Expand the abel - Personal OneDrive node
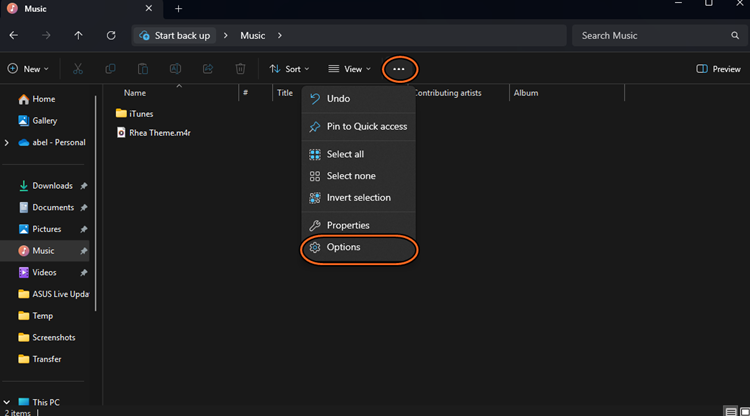This screenshot has height=416, width=750. 7,142
